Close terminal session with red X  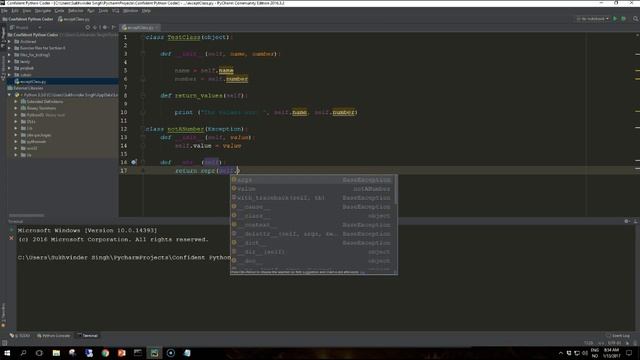click(11, 238)
